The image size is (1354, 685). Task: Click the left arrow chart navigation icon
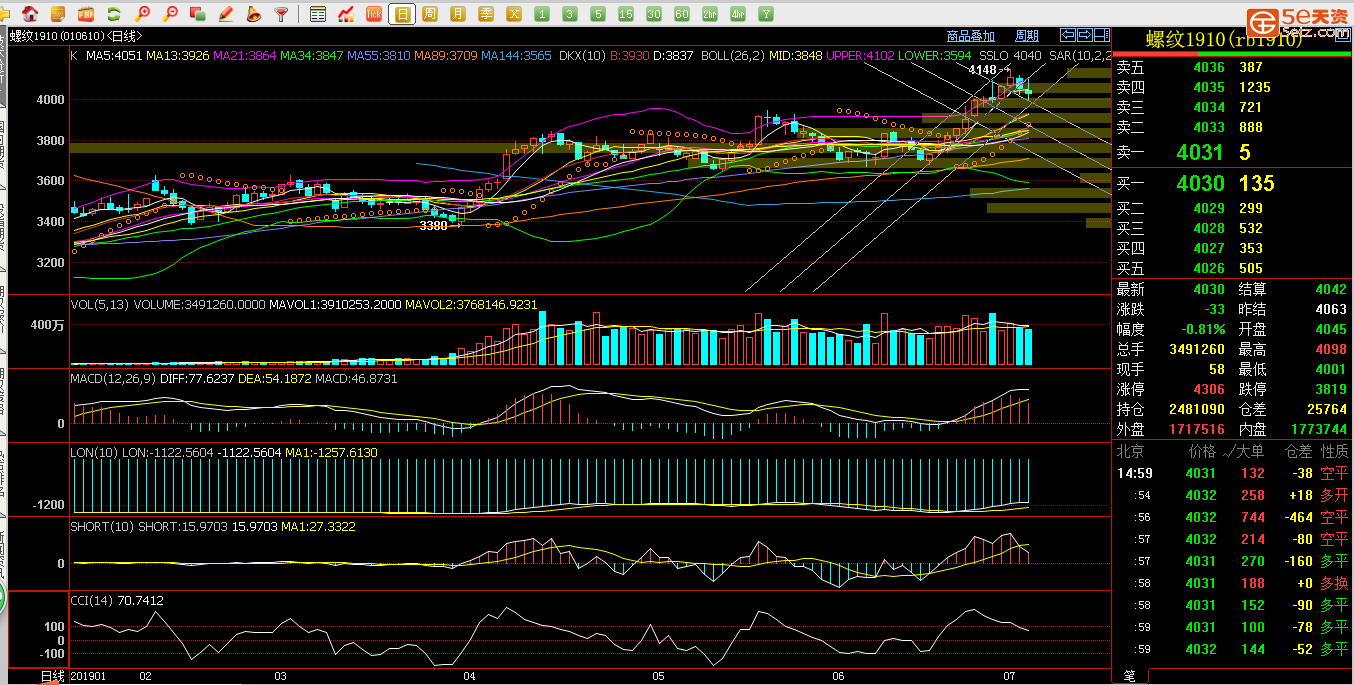[1068, 36]
